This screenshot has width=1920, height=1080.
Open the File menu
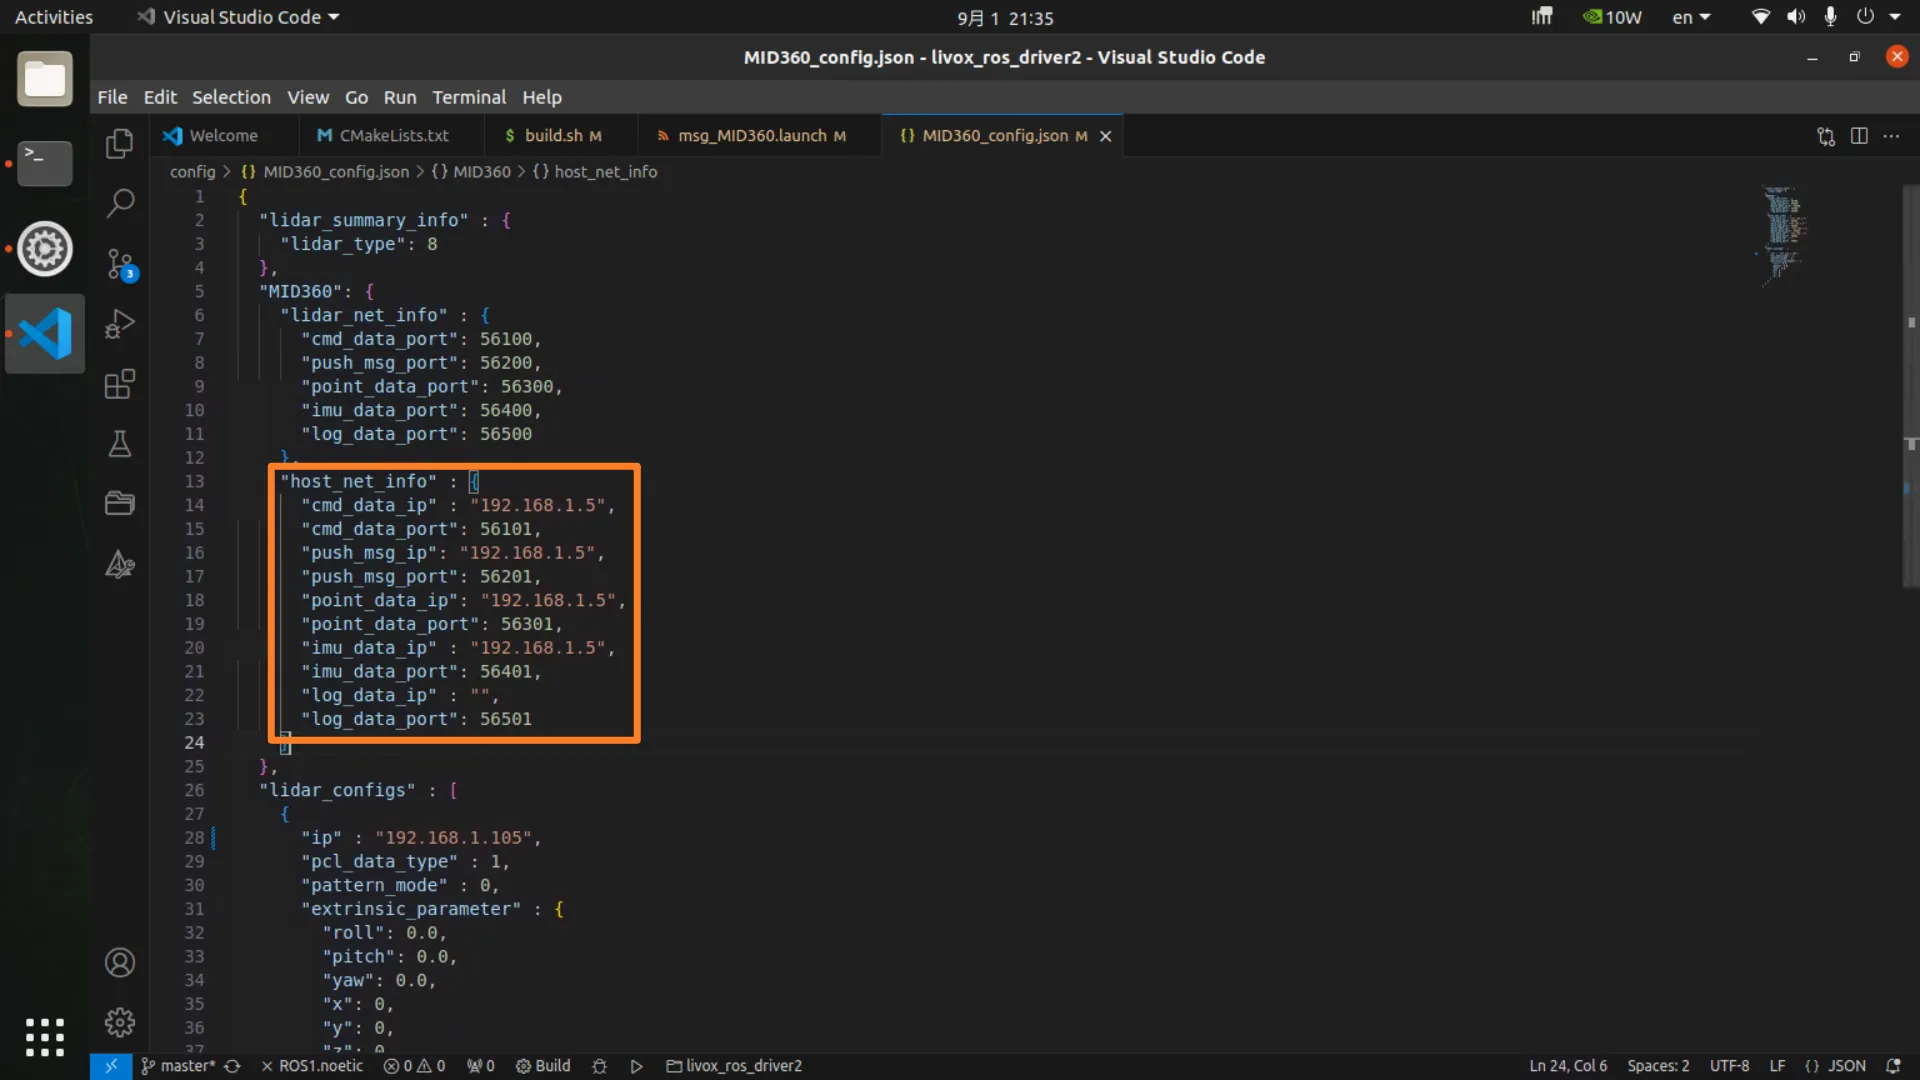(112, 97)
